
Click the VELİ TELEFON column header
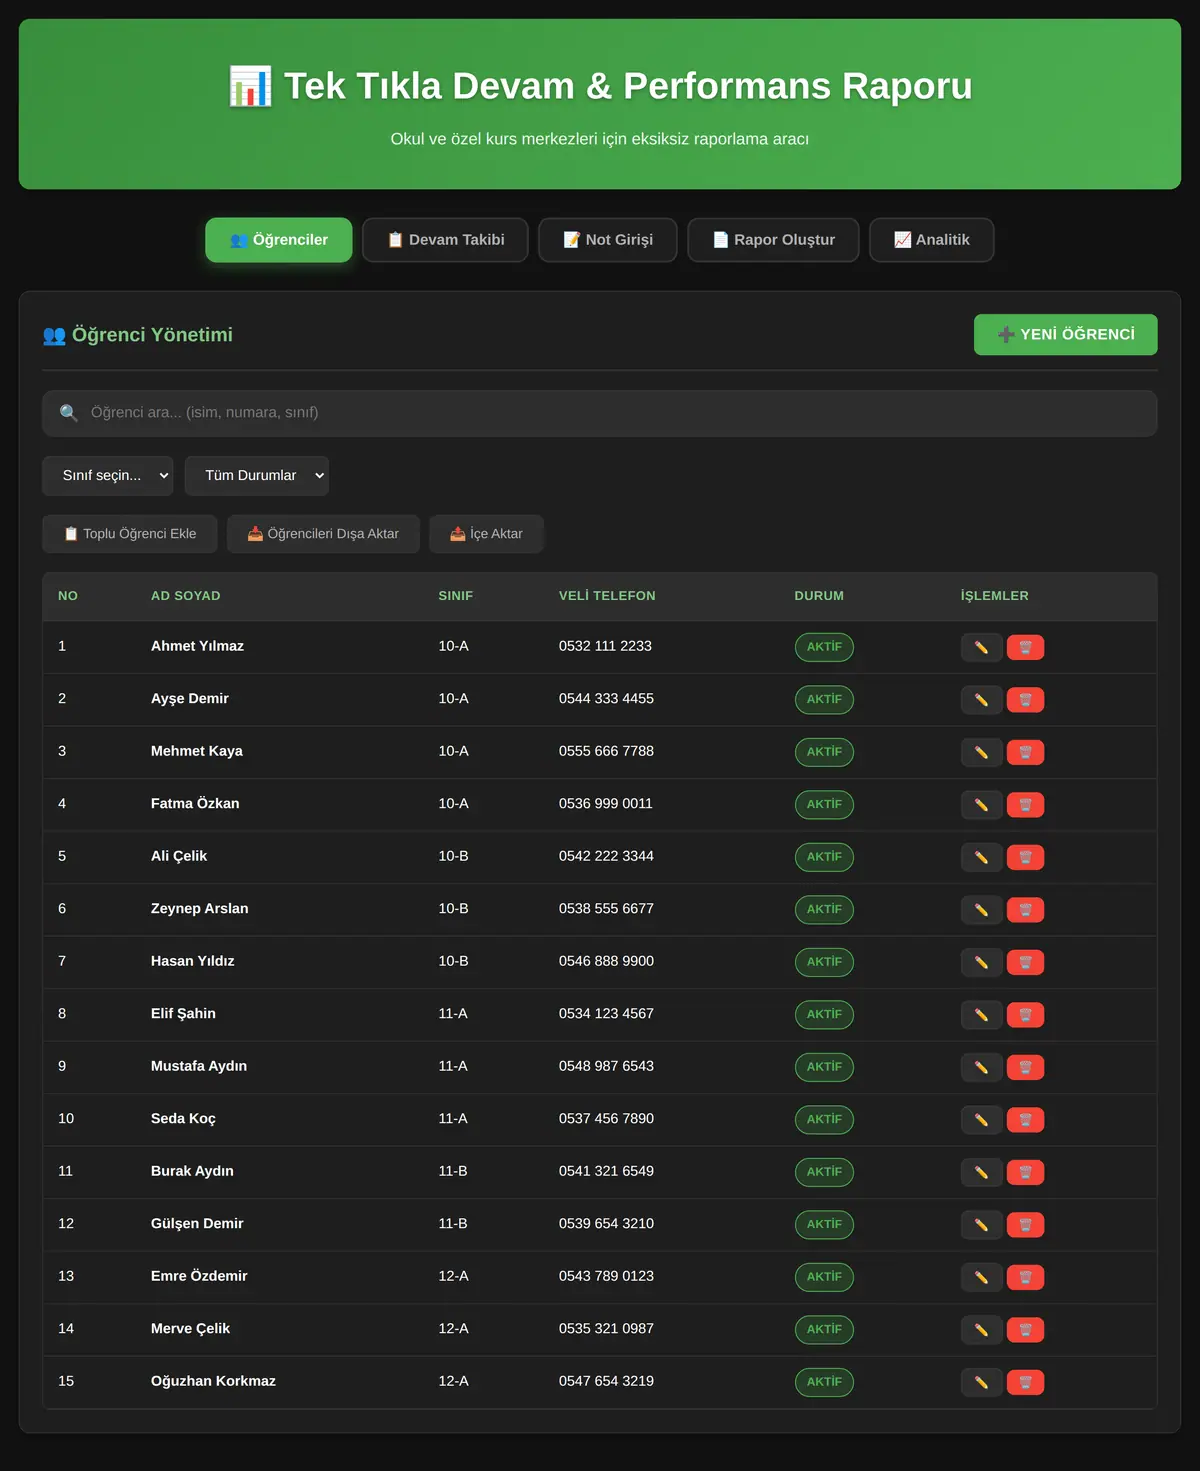coord(607,596)
